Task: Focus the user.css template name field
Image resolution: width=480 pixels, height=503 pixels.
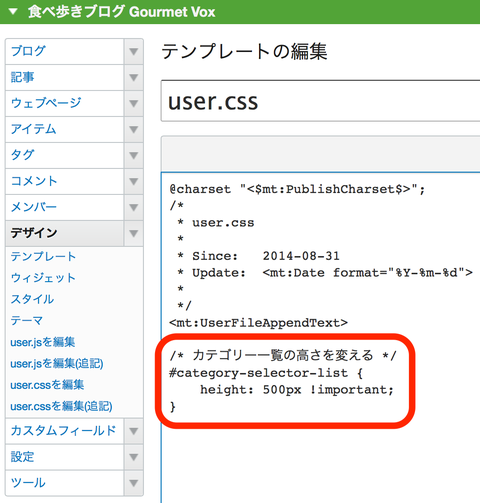Action: (x=321, y=101)
